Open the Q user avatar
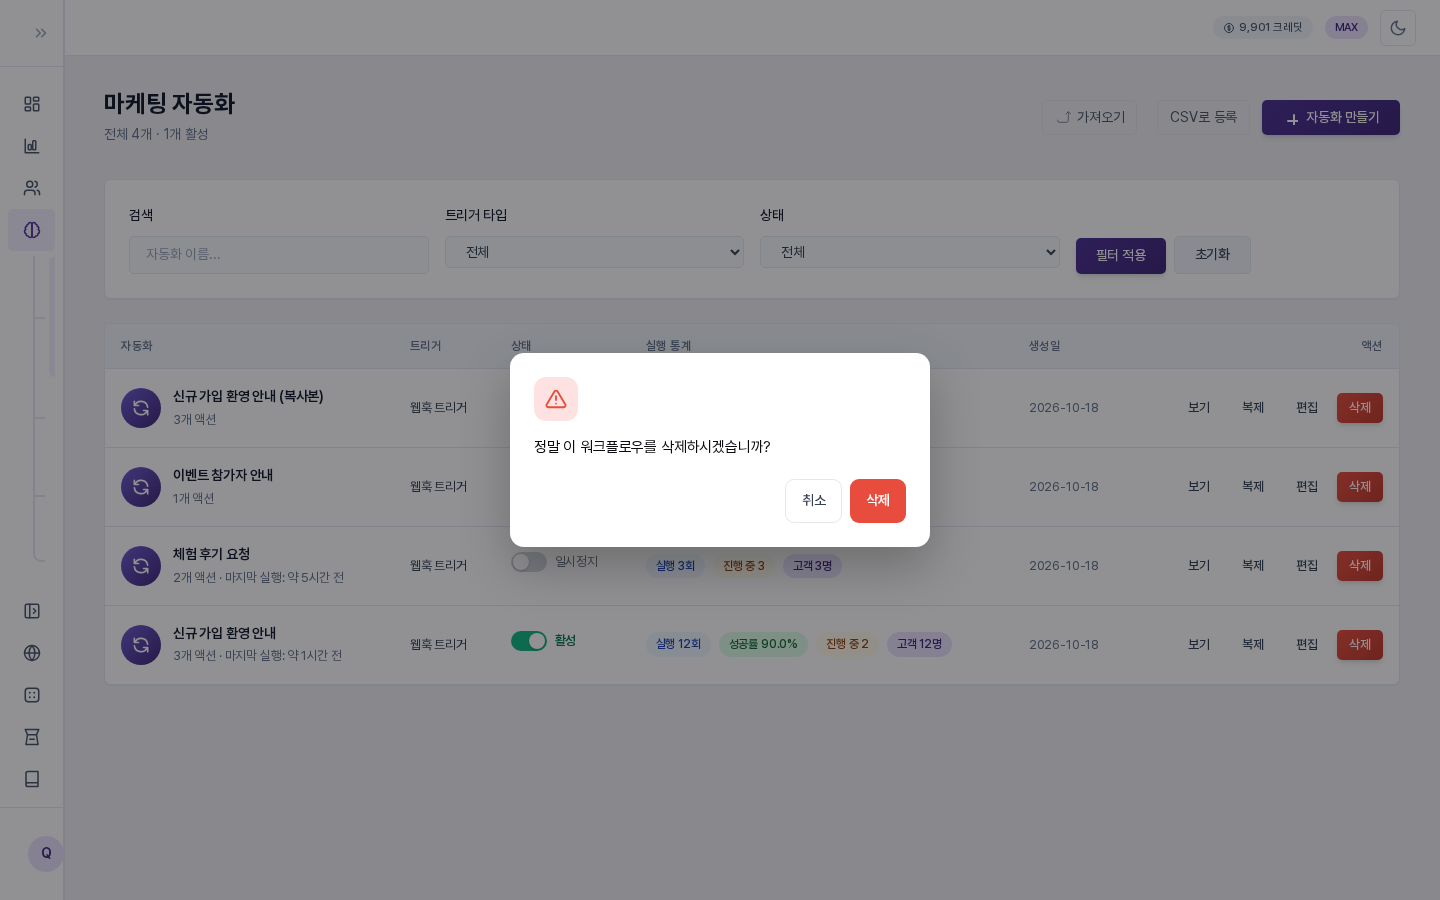The image size is (1440, 900). 46,854
